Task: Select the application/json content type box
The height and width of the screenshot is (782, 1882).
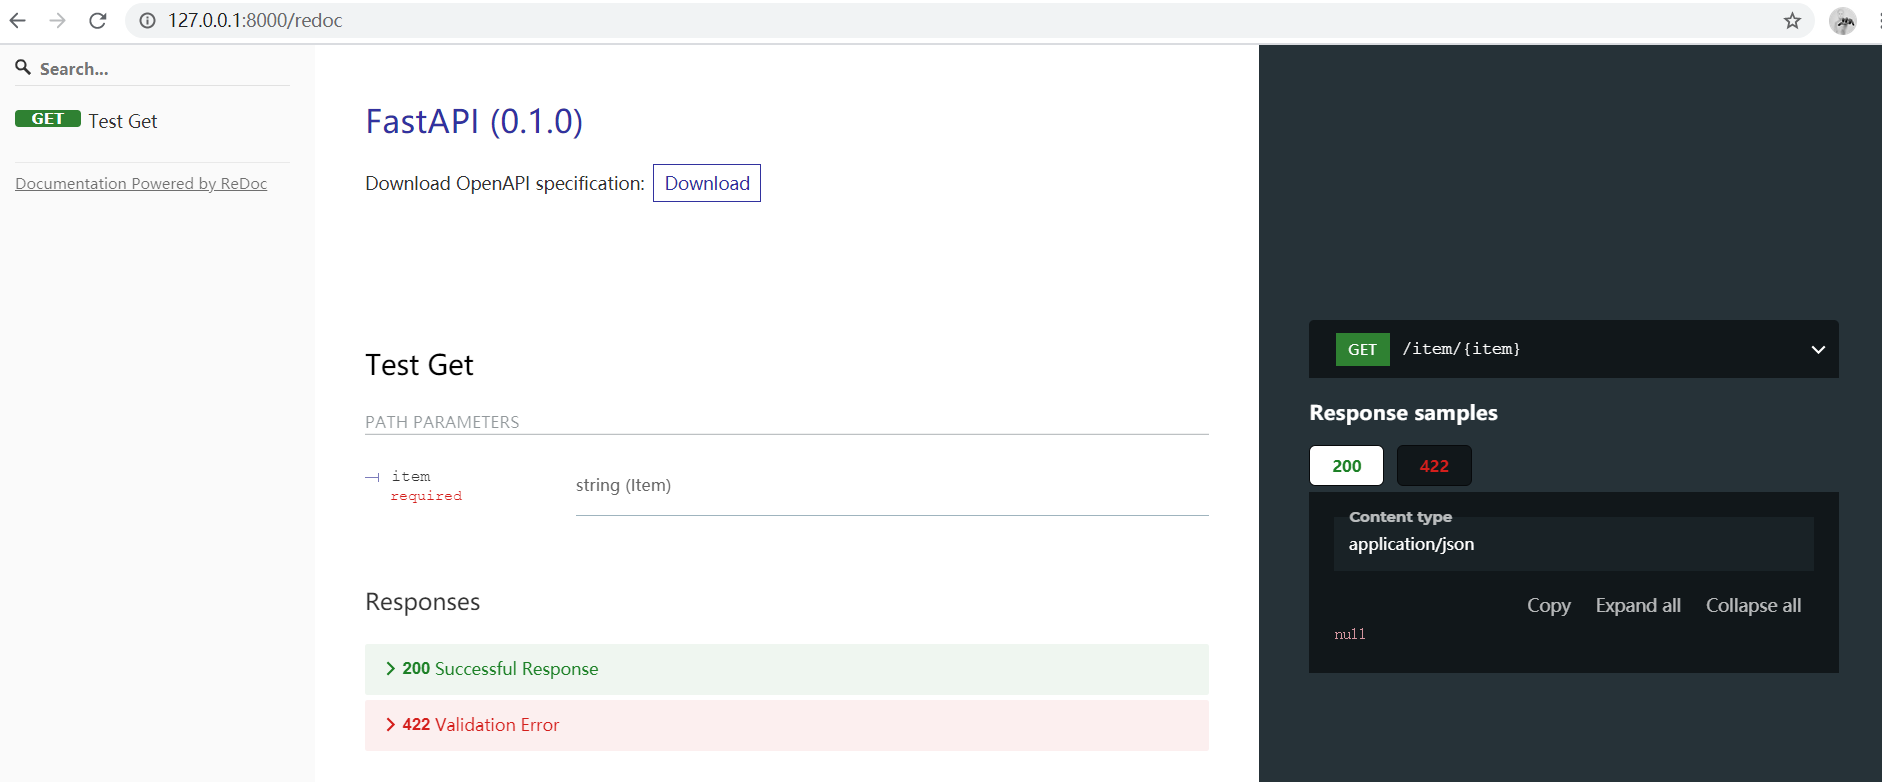Action: point(1573,544)
